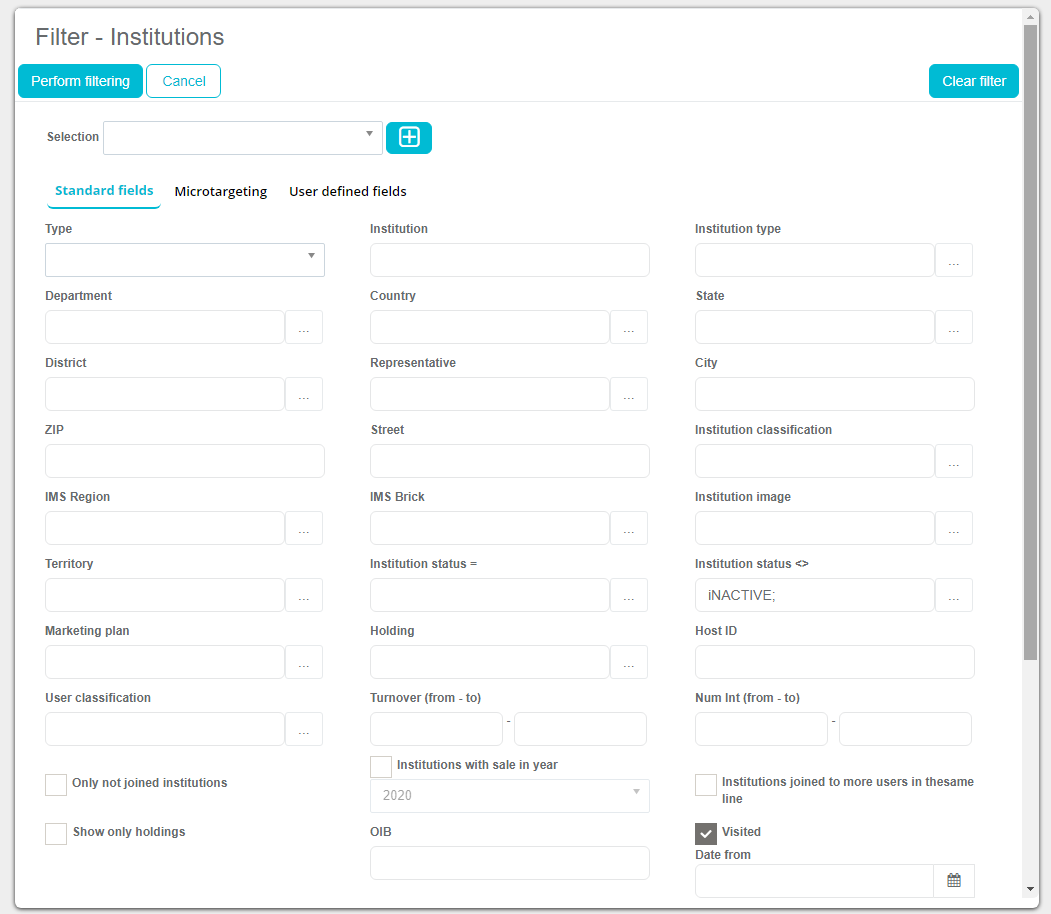
Task: Enable Only not joined institutions checkbox
Action: 56,784
